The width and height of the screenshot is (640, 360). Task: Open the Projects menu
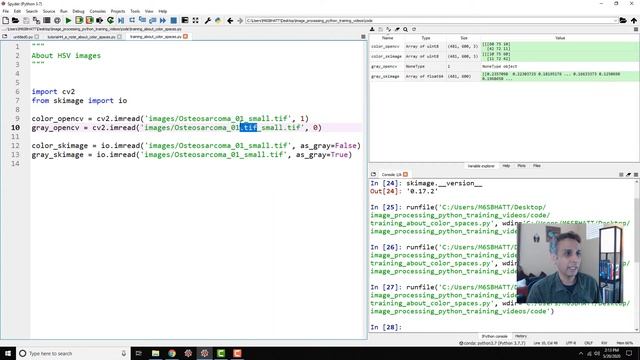pyautogui.click(x=118, y=11)
